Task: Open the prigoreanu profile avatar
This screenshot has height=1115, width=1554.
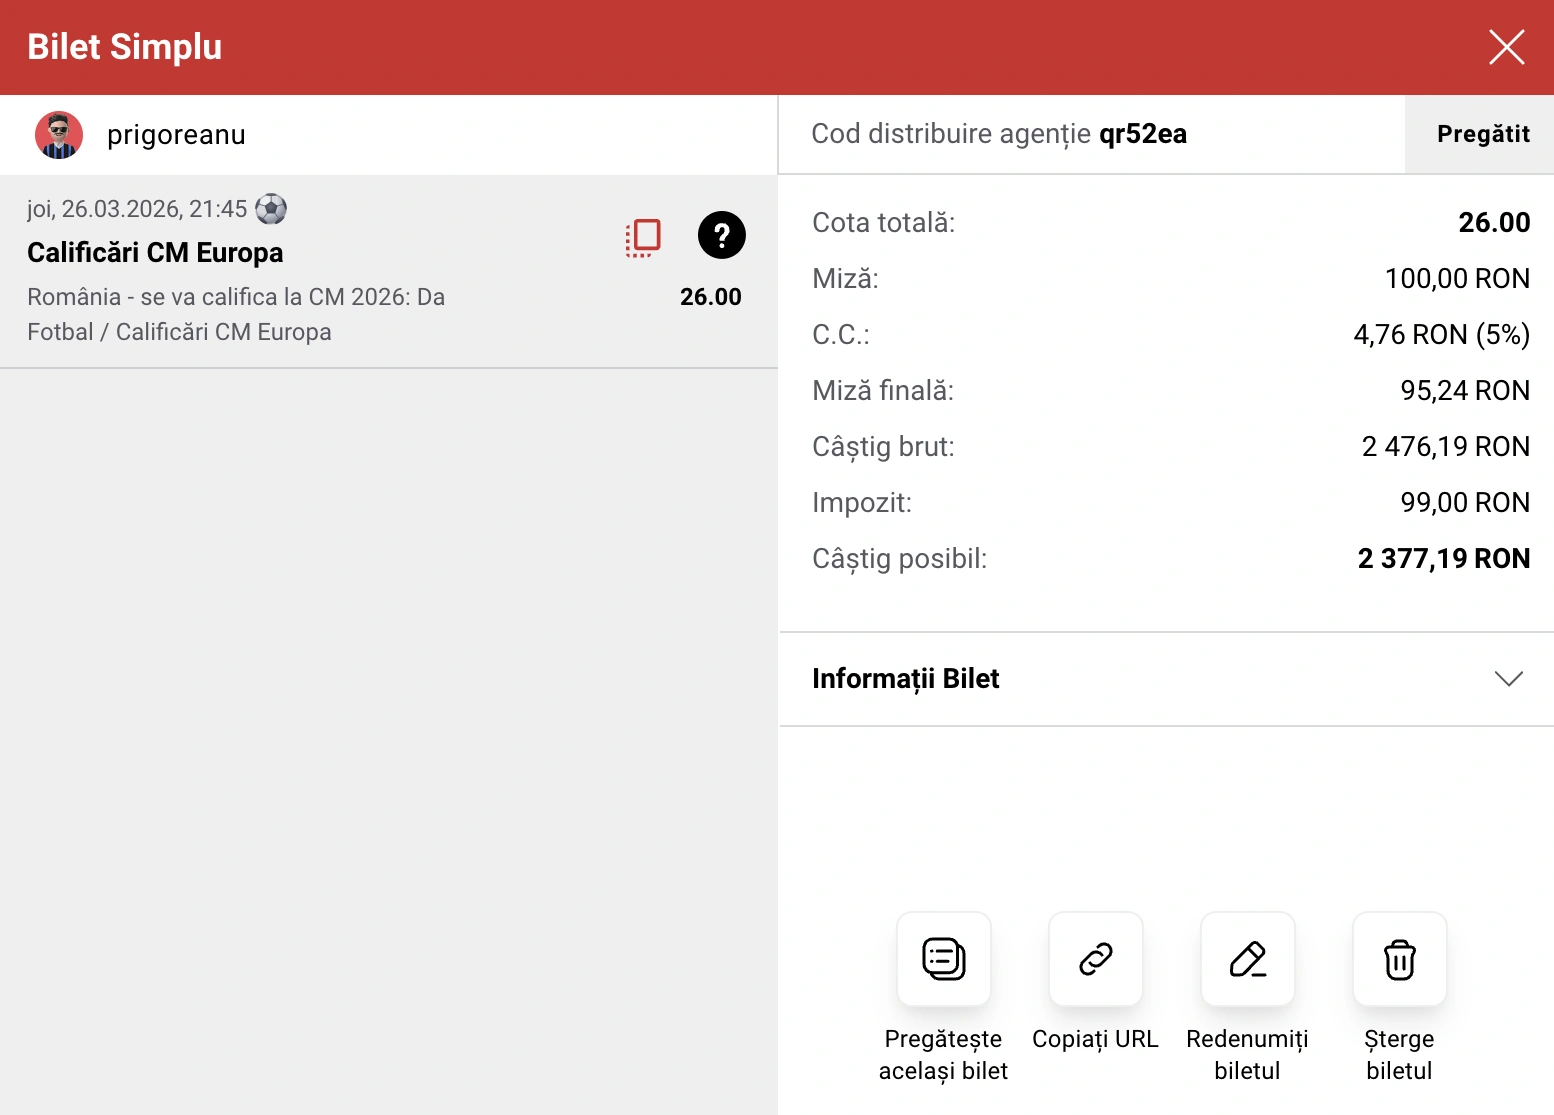Action: pos(59,135)
